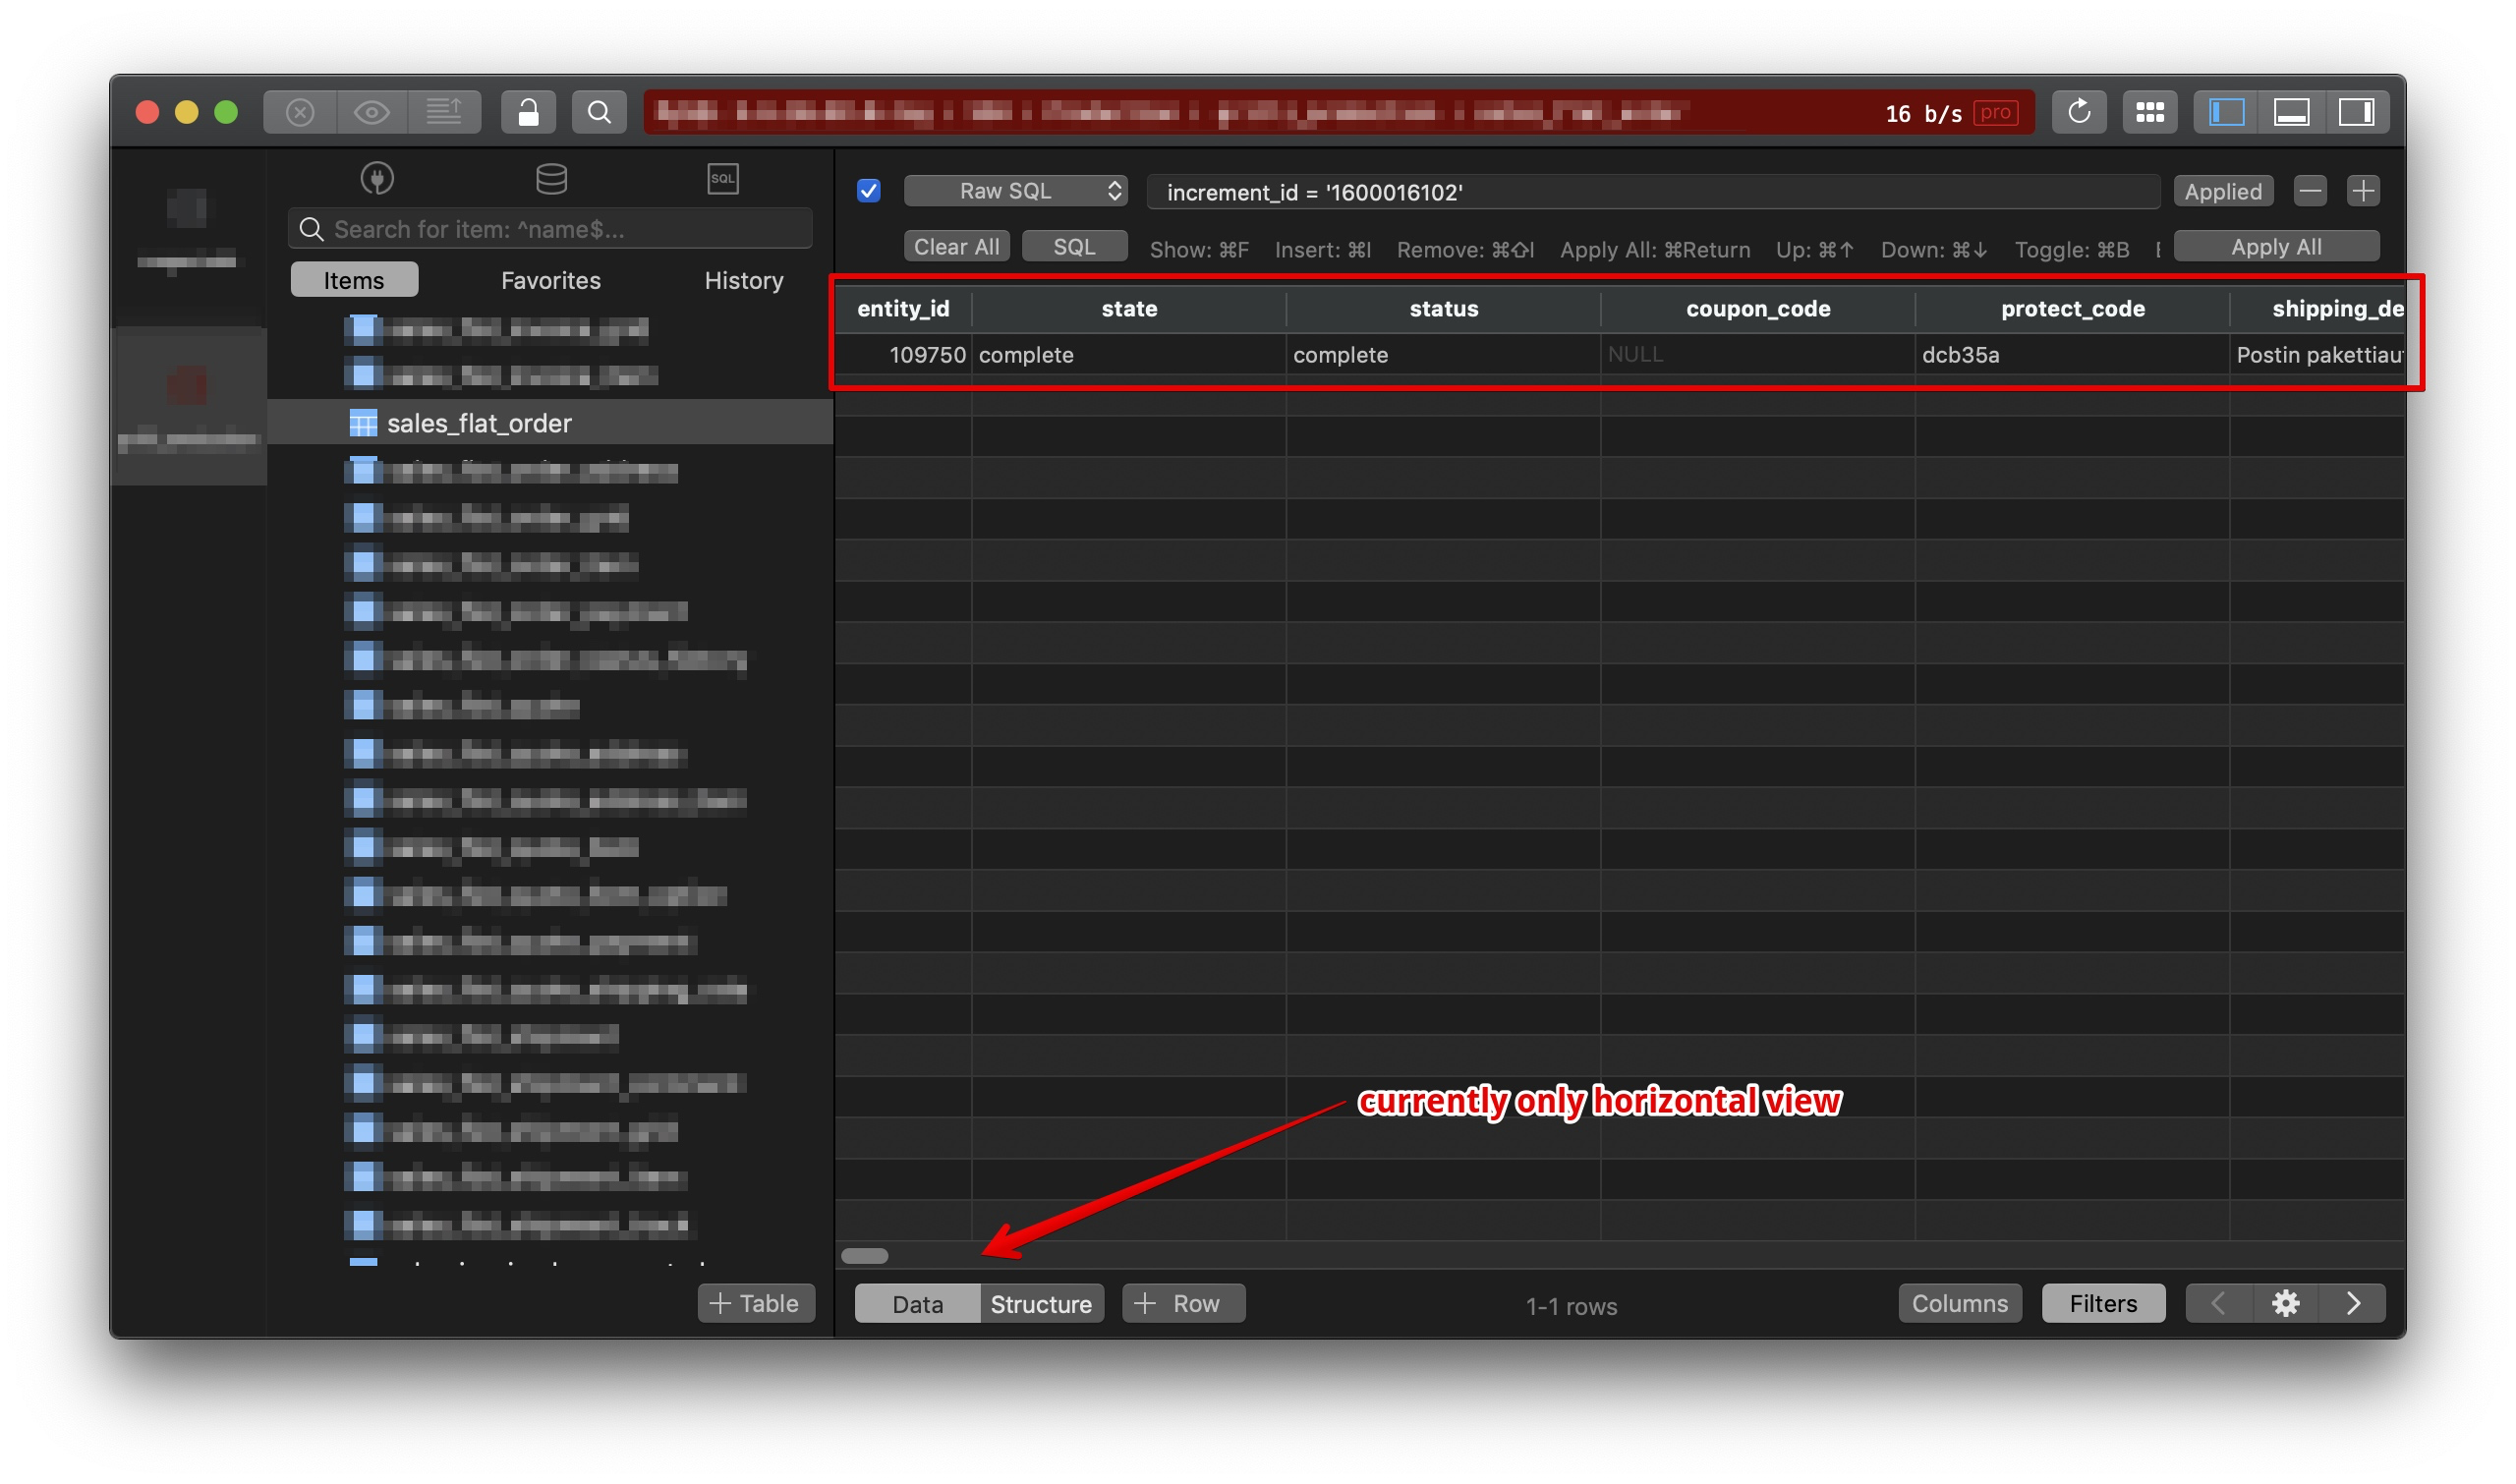Click the plus to add a filter
The width and height of the screenshot is (2516, 1484).
pyautogui.click(x=2363, y=191)
